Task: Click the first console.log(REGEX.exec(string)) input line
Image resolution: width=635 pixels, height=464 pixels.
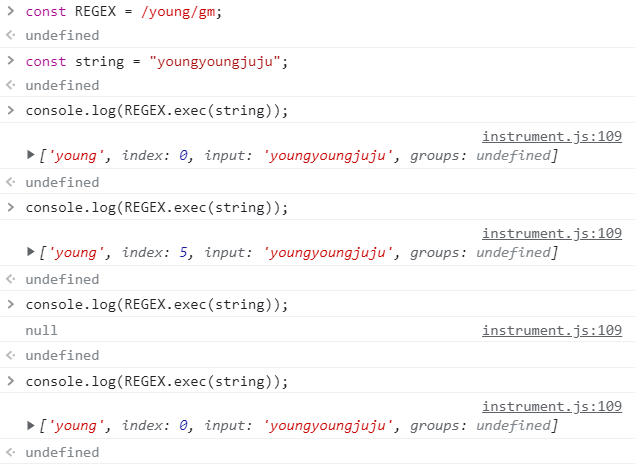Action: [157, 111]
